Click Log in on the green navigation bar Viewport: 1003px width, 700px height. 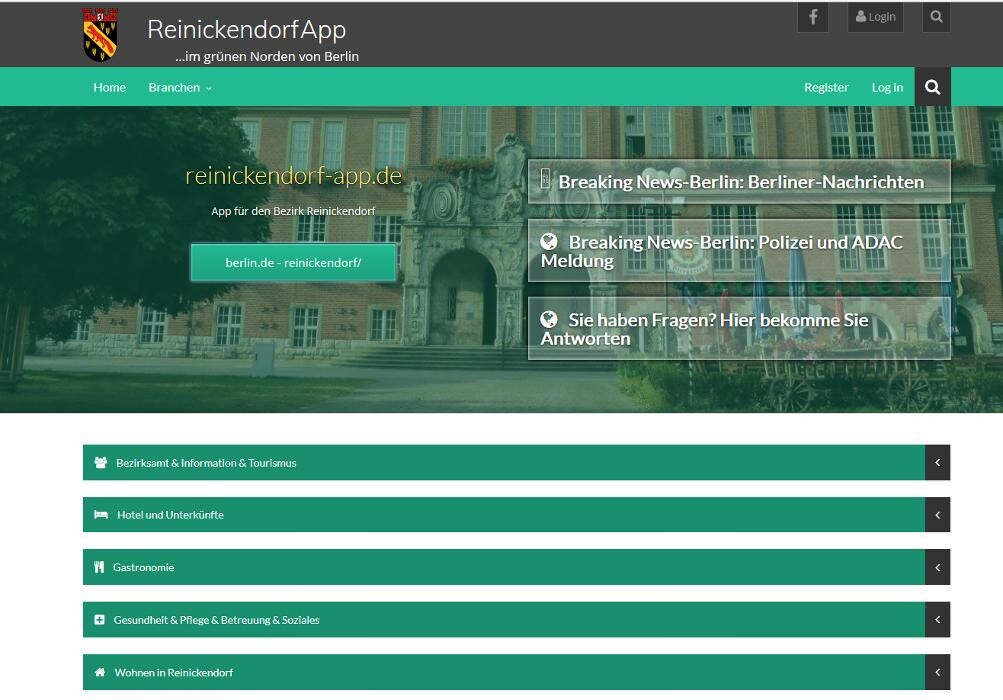click(887, 88)
